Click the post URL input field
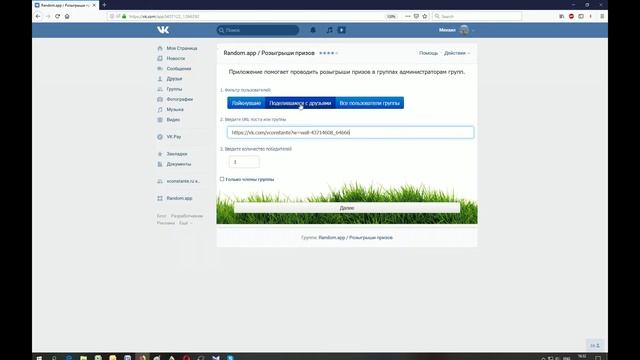The image size is (640, 360). pyautogui.click(x=350, y=132)
